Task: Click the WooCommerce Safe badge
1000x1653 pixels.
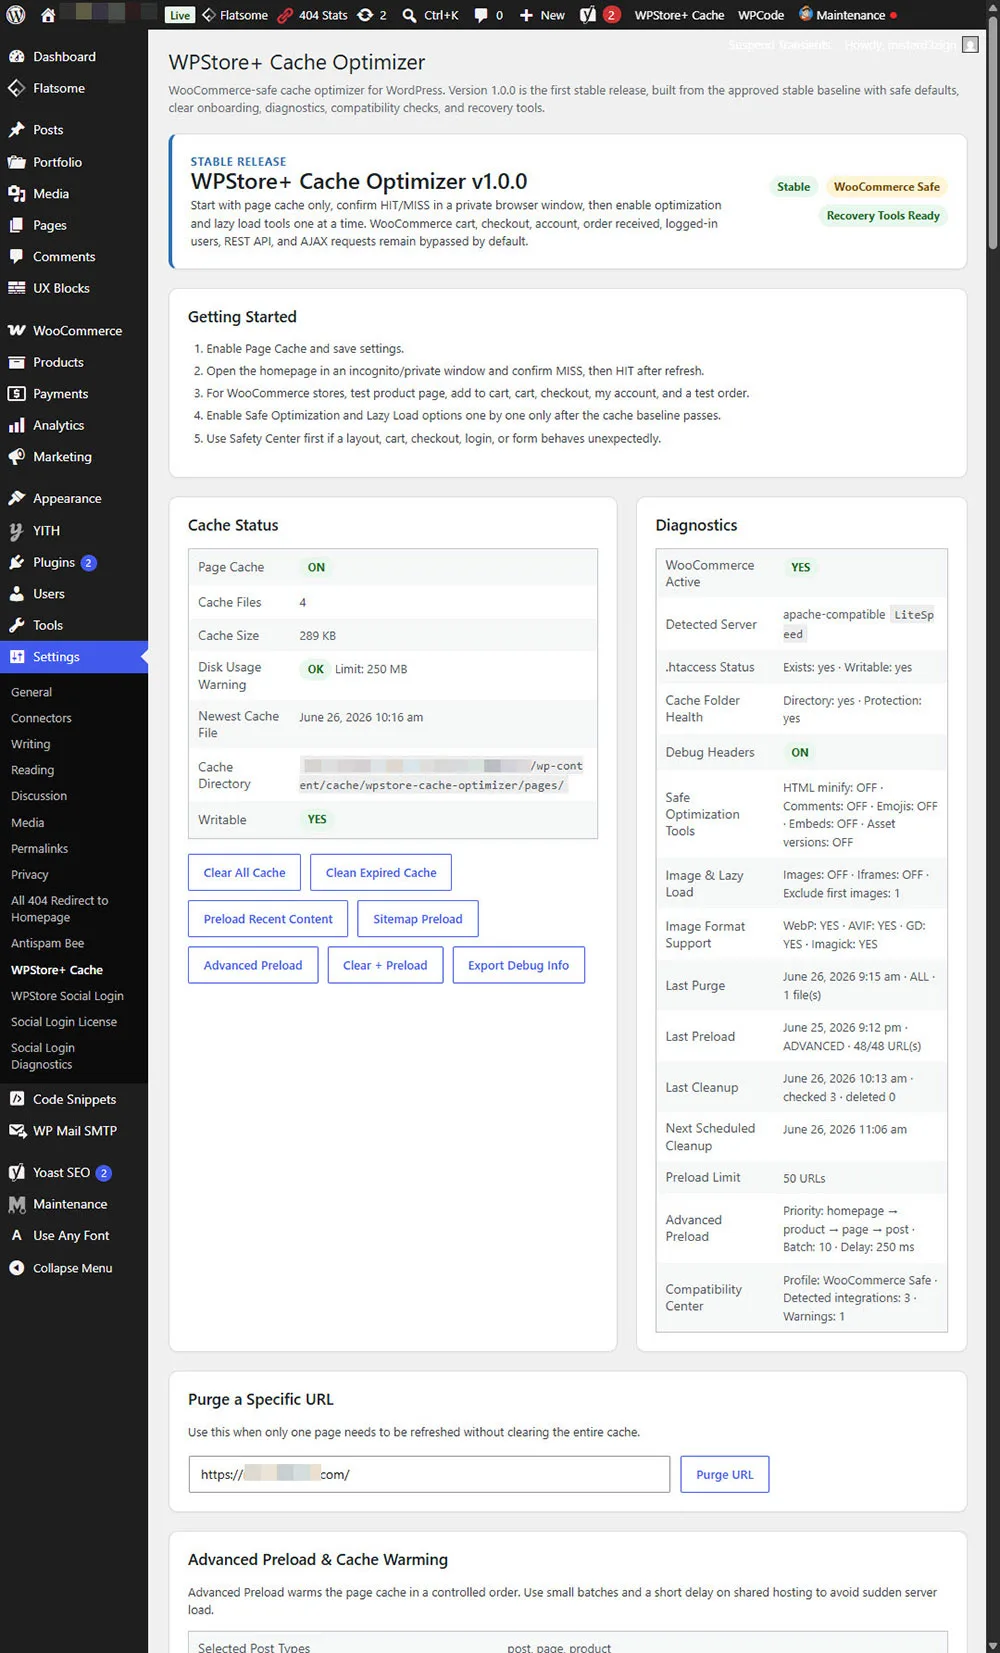Action: point(886,187)
